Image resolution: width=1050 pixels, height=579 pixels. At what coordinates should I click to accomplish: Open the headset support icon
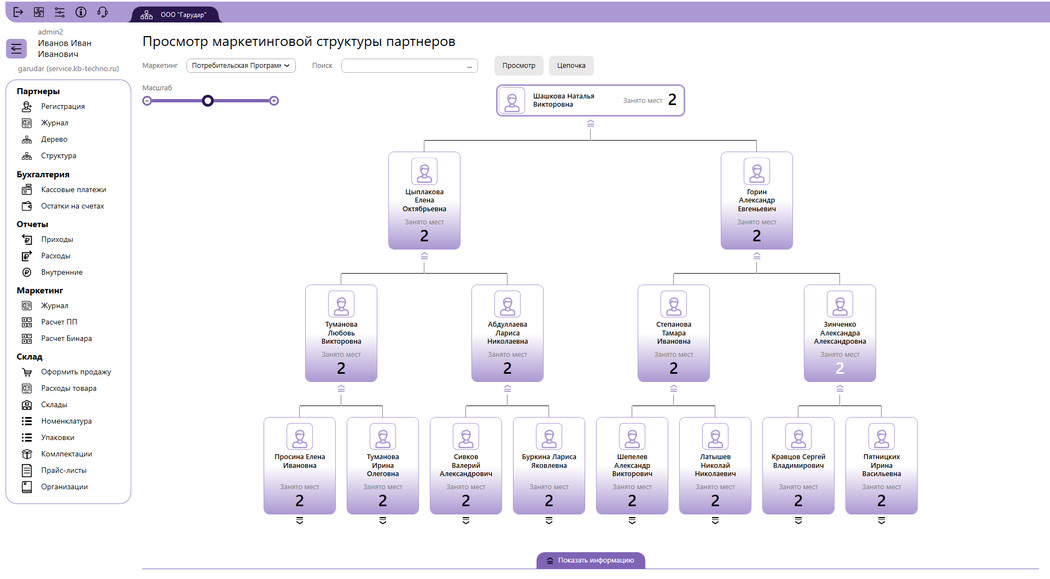(x=102, y=12)
